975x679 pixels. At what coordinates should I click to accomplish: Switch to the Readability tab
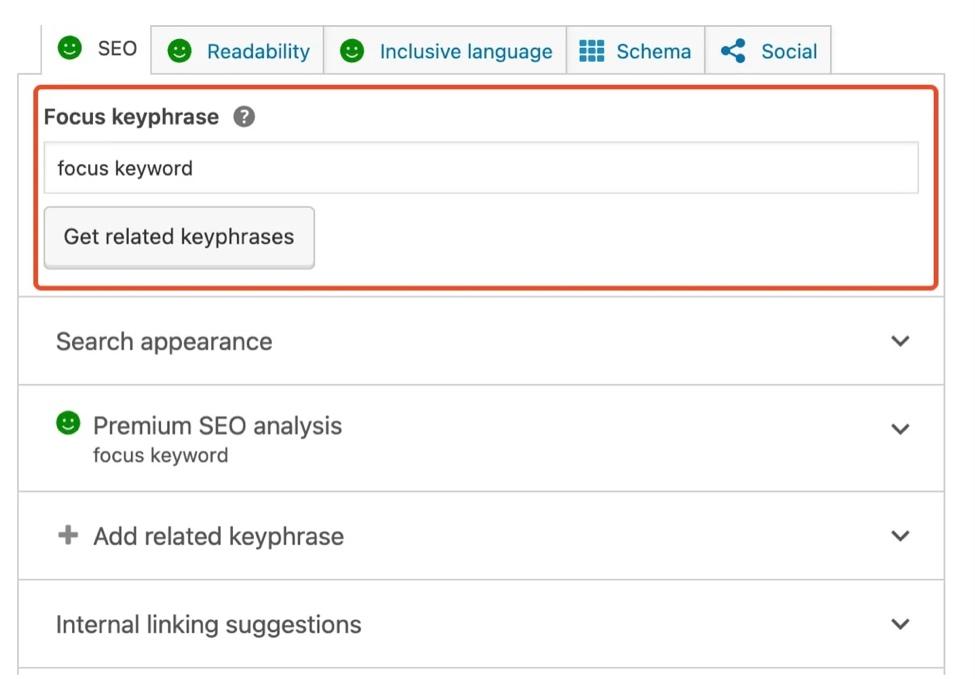click(x=238, y=50)
